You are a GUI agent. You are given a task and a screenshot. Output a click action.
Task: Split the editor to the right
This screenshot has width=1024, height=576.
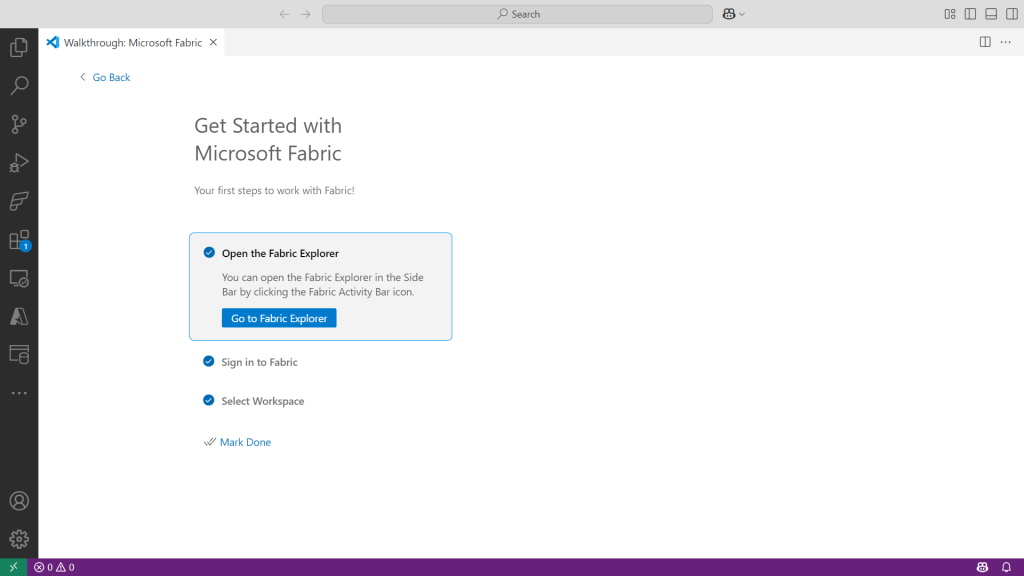point(985,42)
